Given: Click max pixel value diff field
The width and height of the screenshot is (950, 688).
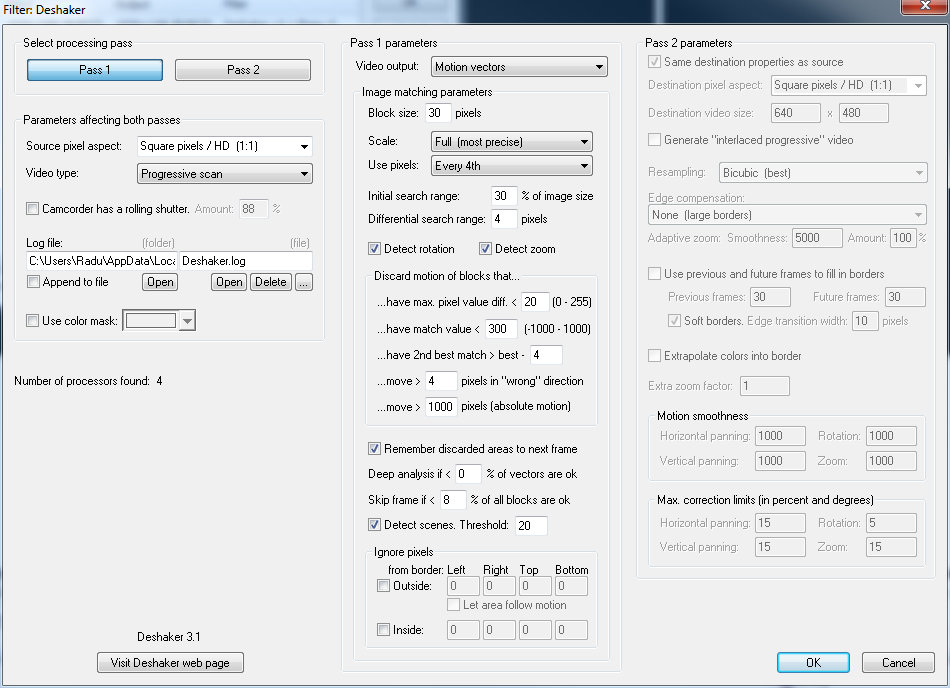Looking at the screenshot, I should (535, 302).
